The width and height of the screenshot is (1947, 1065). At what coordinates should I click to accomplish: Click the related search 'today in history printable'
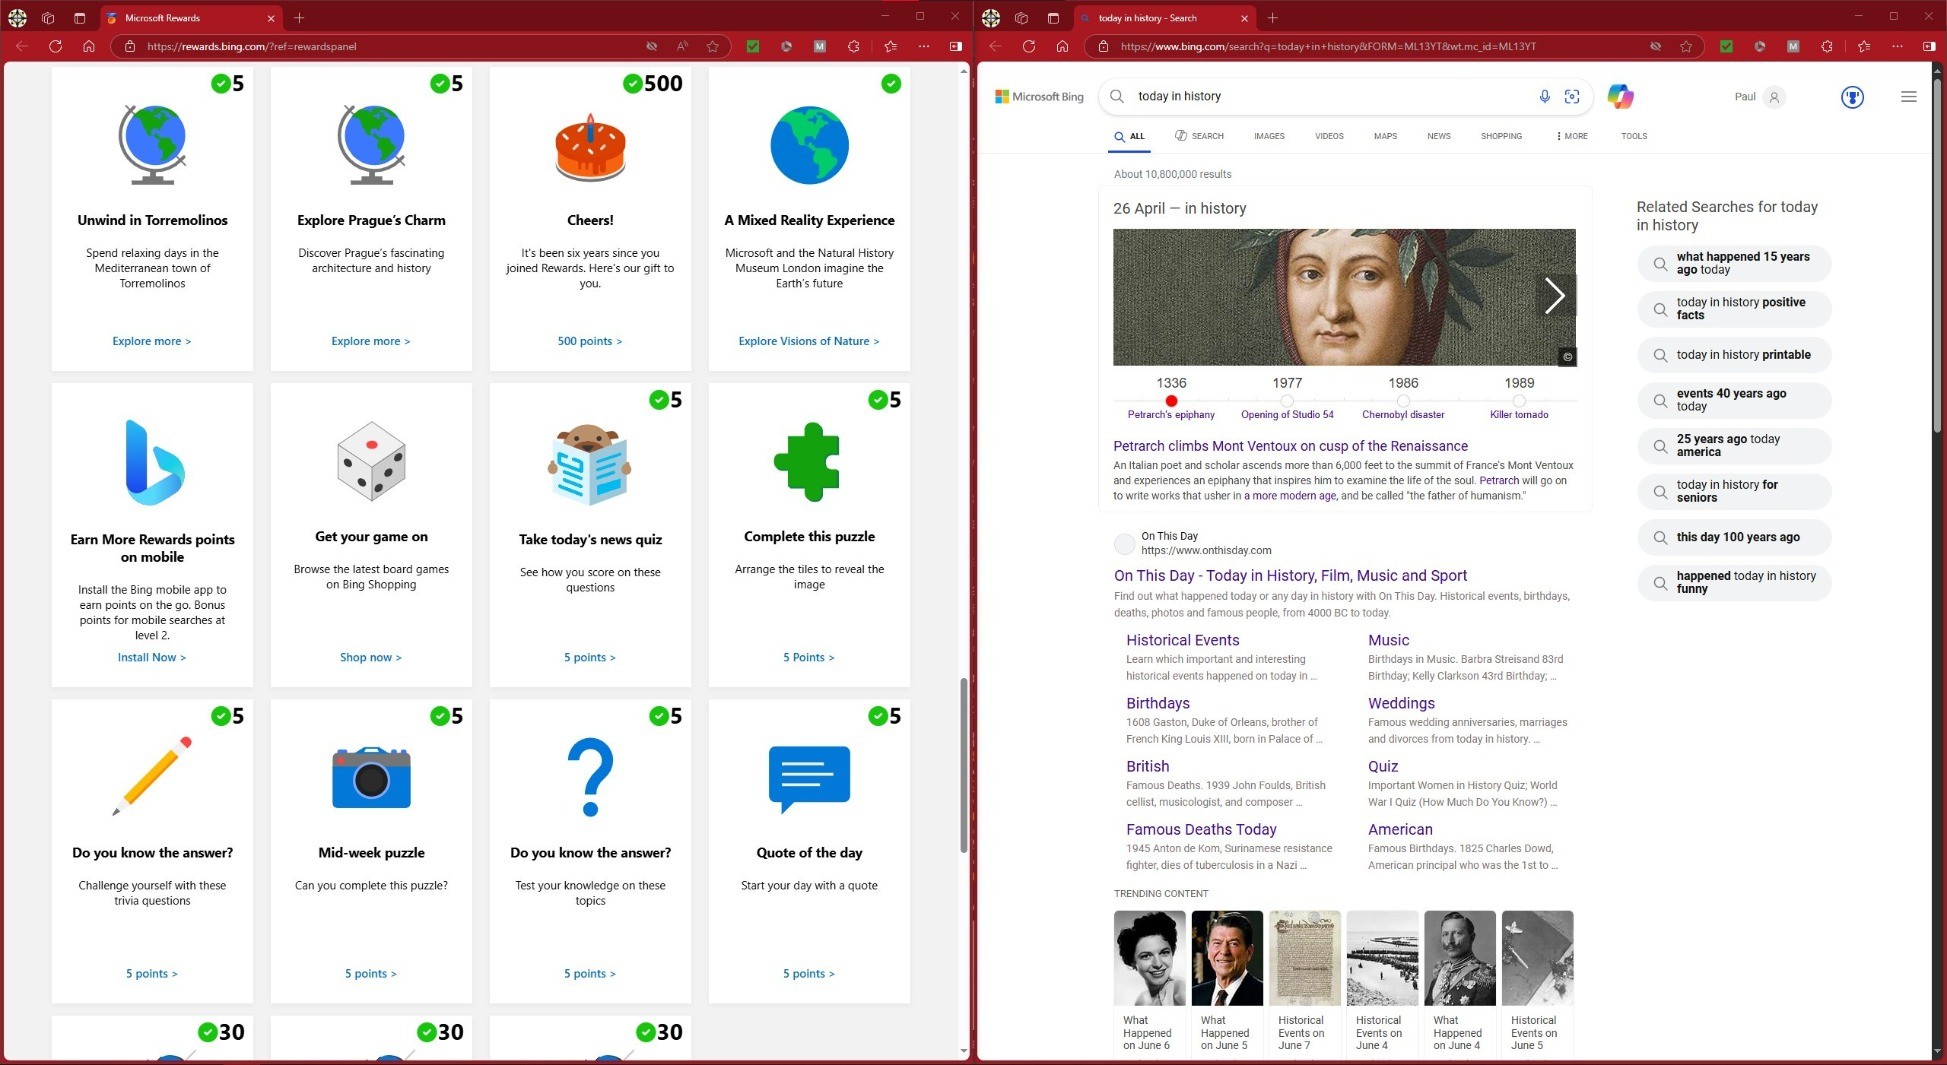tap(1734, 355)
